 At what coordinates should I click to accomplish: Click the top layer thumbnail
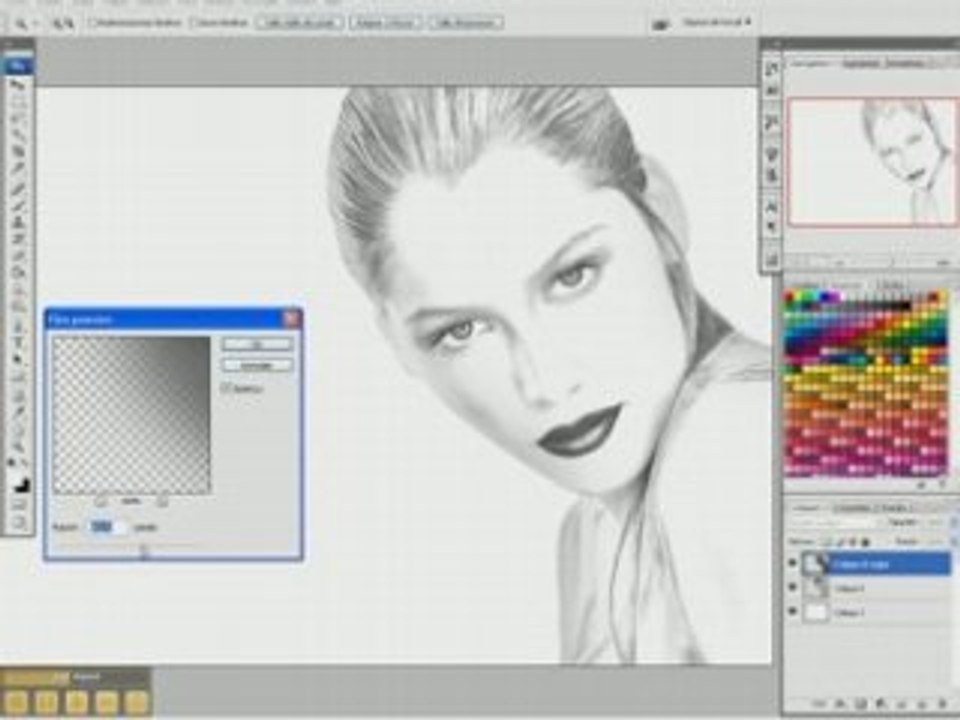click(x=815, y=564)
